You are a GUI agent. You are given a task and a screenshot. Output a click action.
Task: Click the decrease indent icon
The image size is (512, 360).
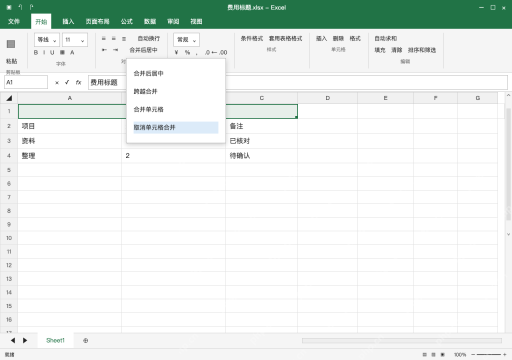[x=104, y=50]
